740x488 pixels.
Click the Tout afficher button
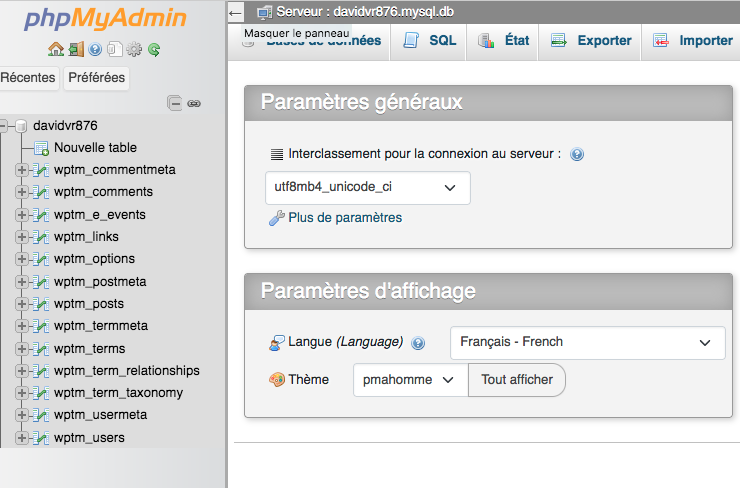[x=517, y=380]
